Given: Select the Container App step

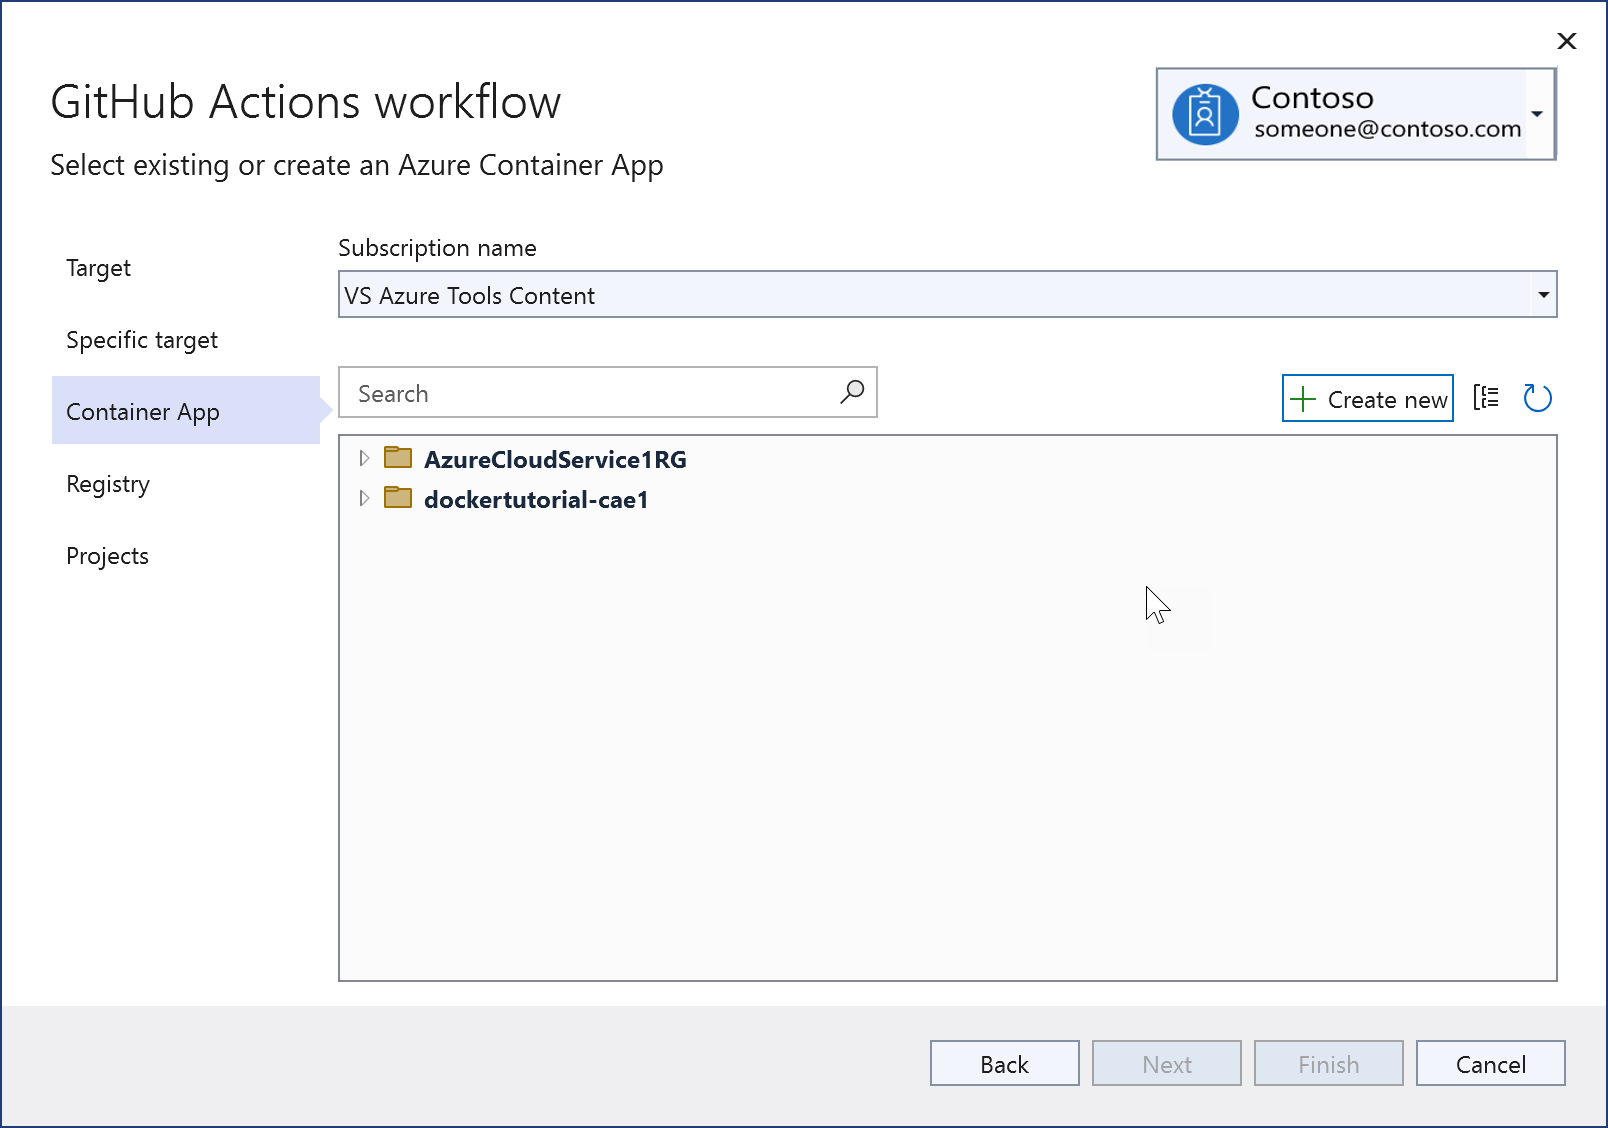Looking at the screenshot, I should (x=142, y=411).
